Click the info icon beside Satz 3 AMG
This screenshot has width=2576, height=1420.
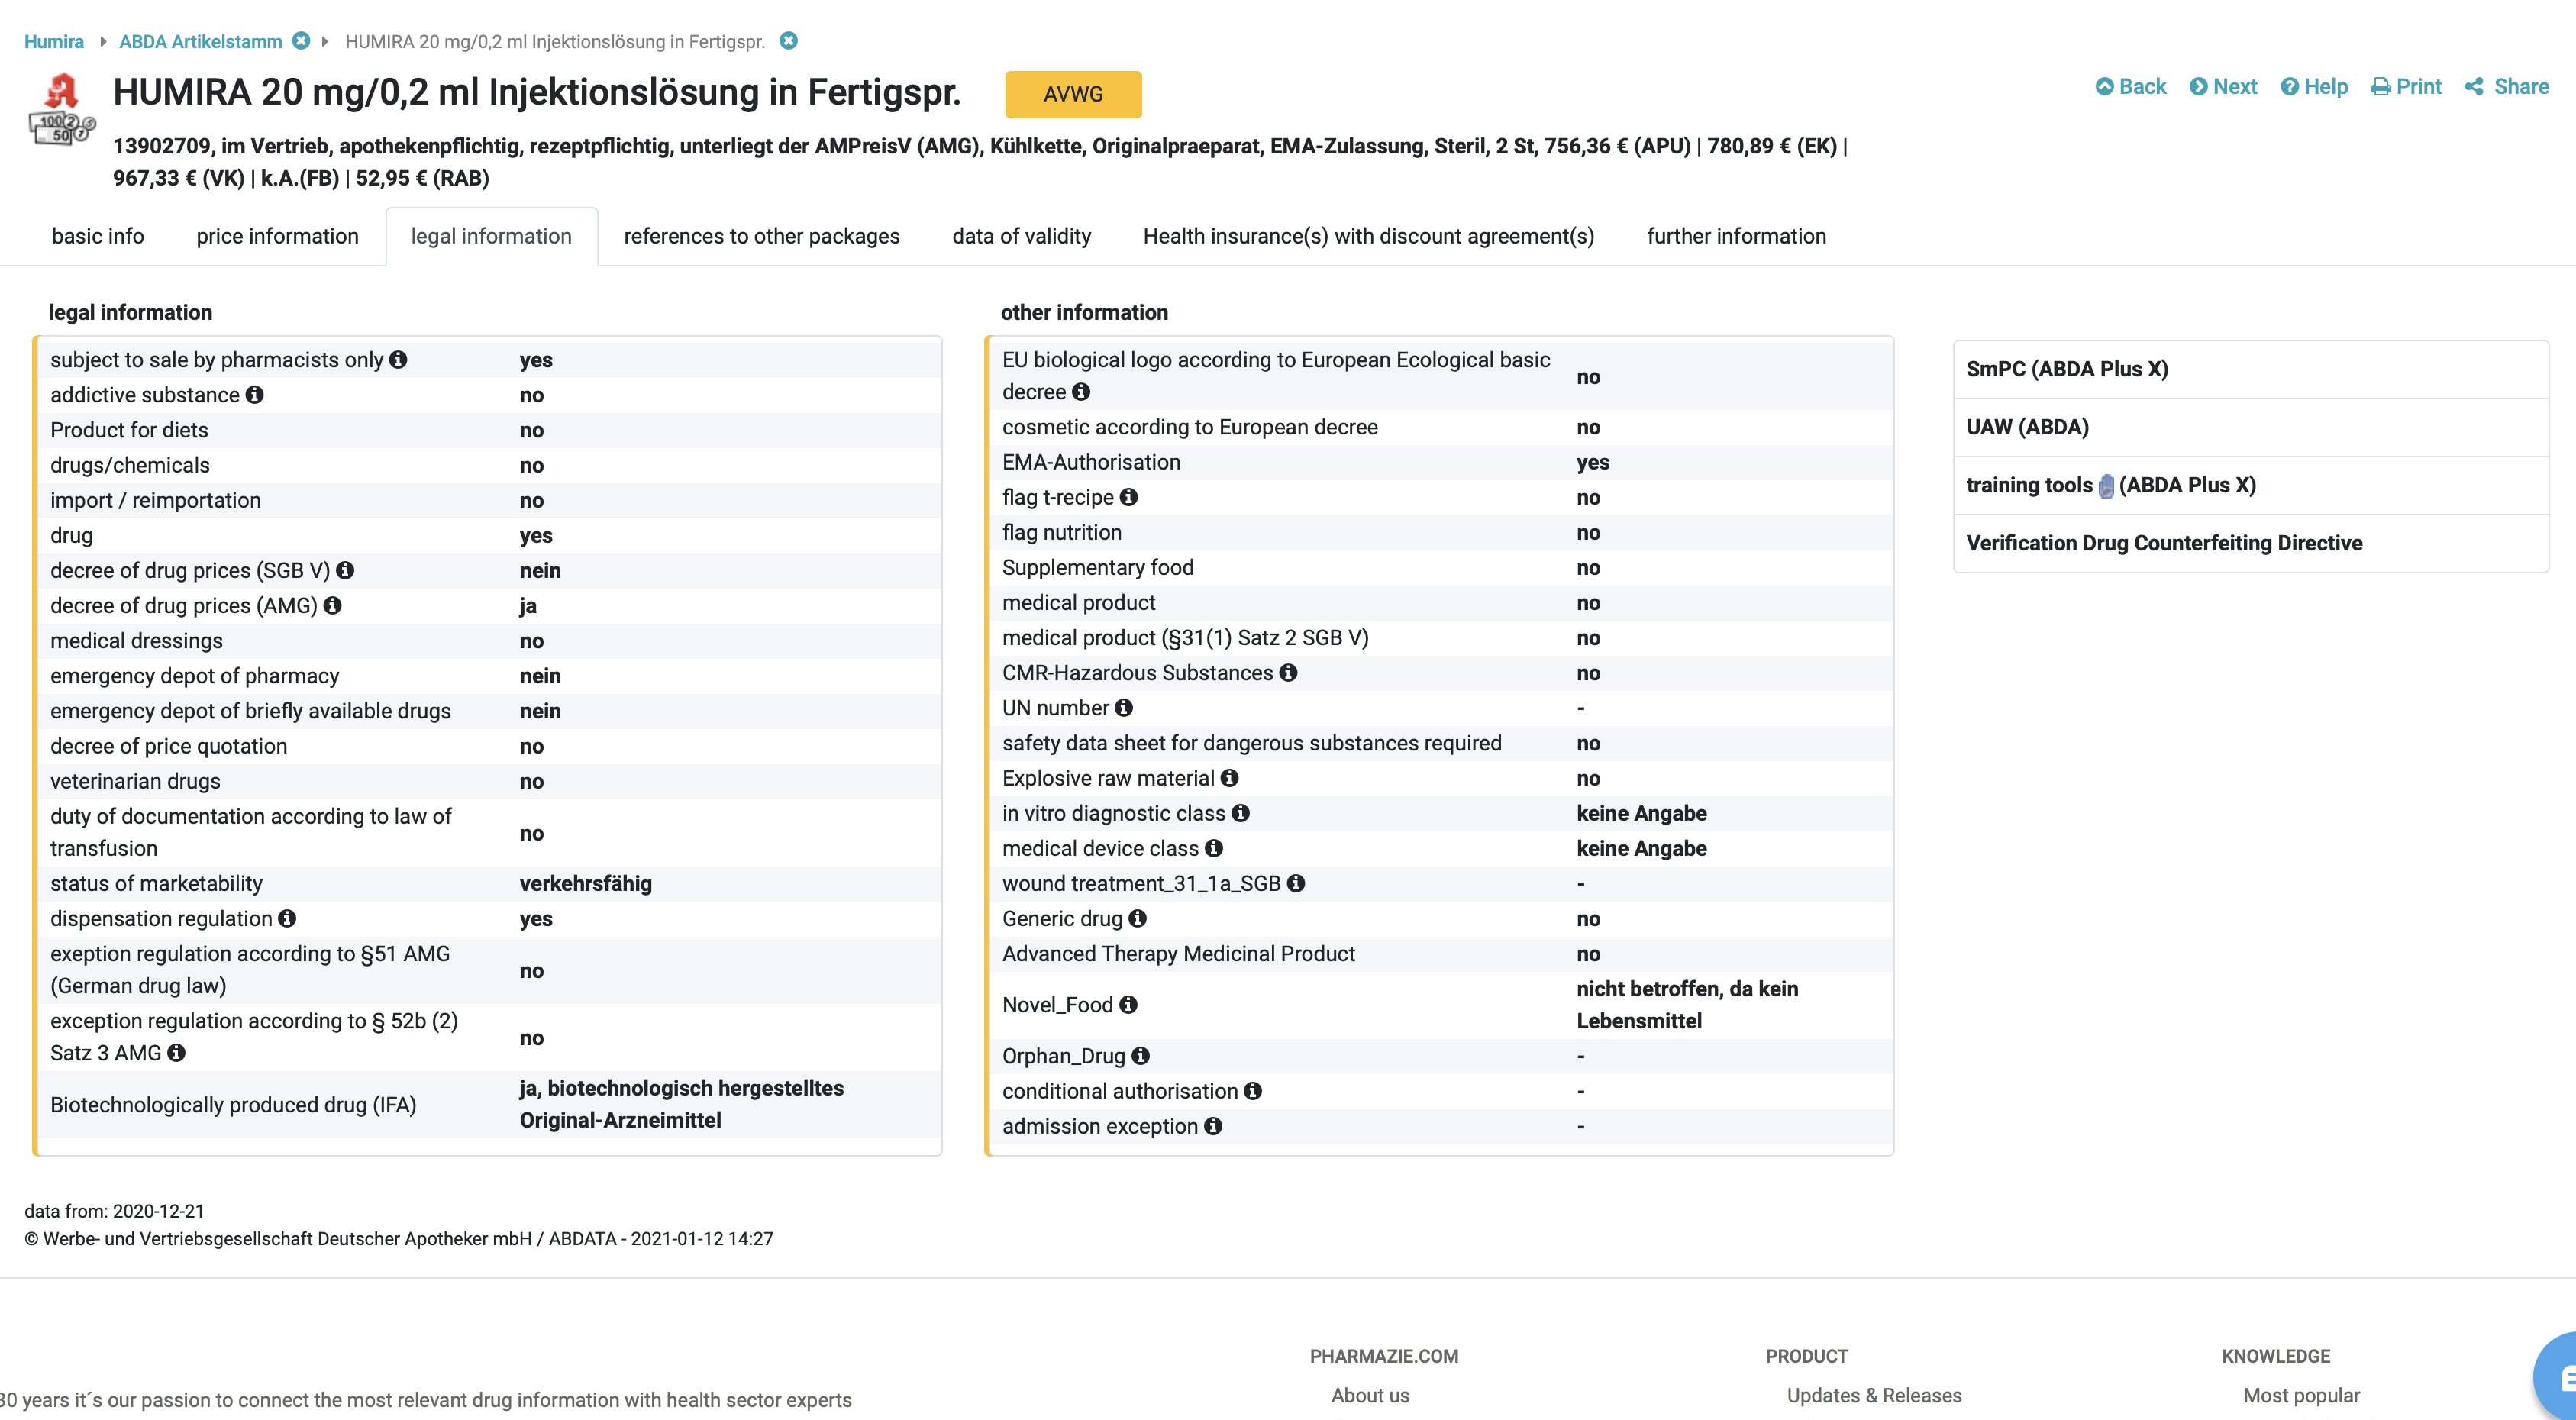click(176, 1053)
